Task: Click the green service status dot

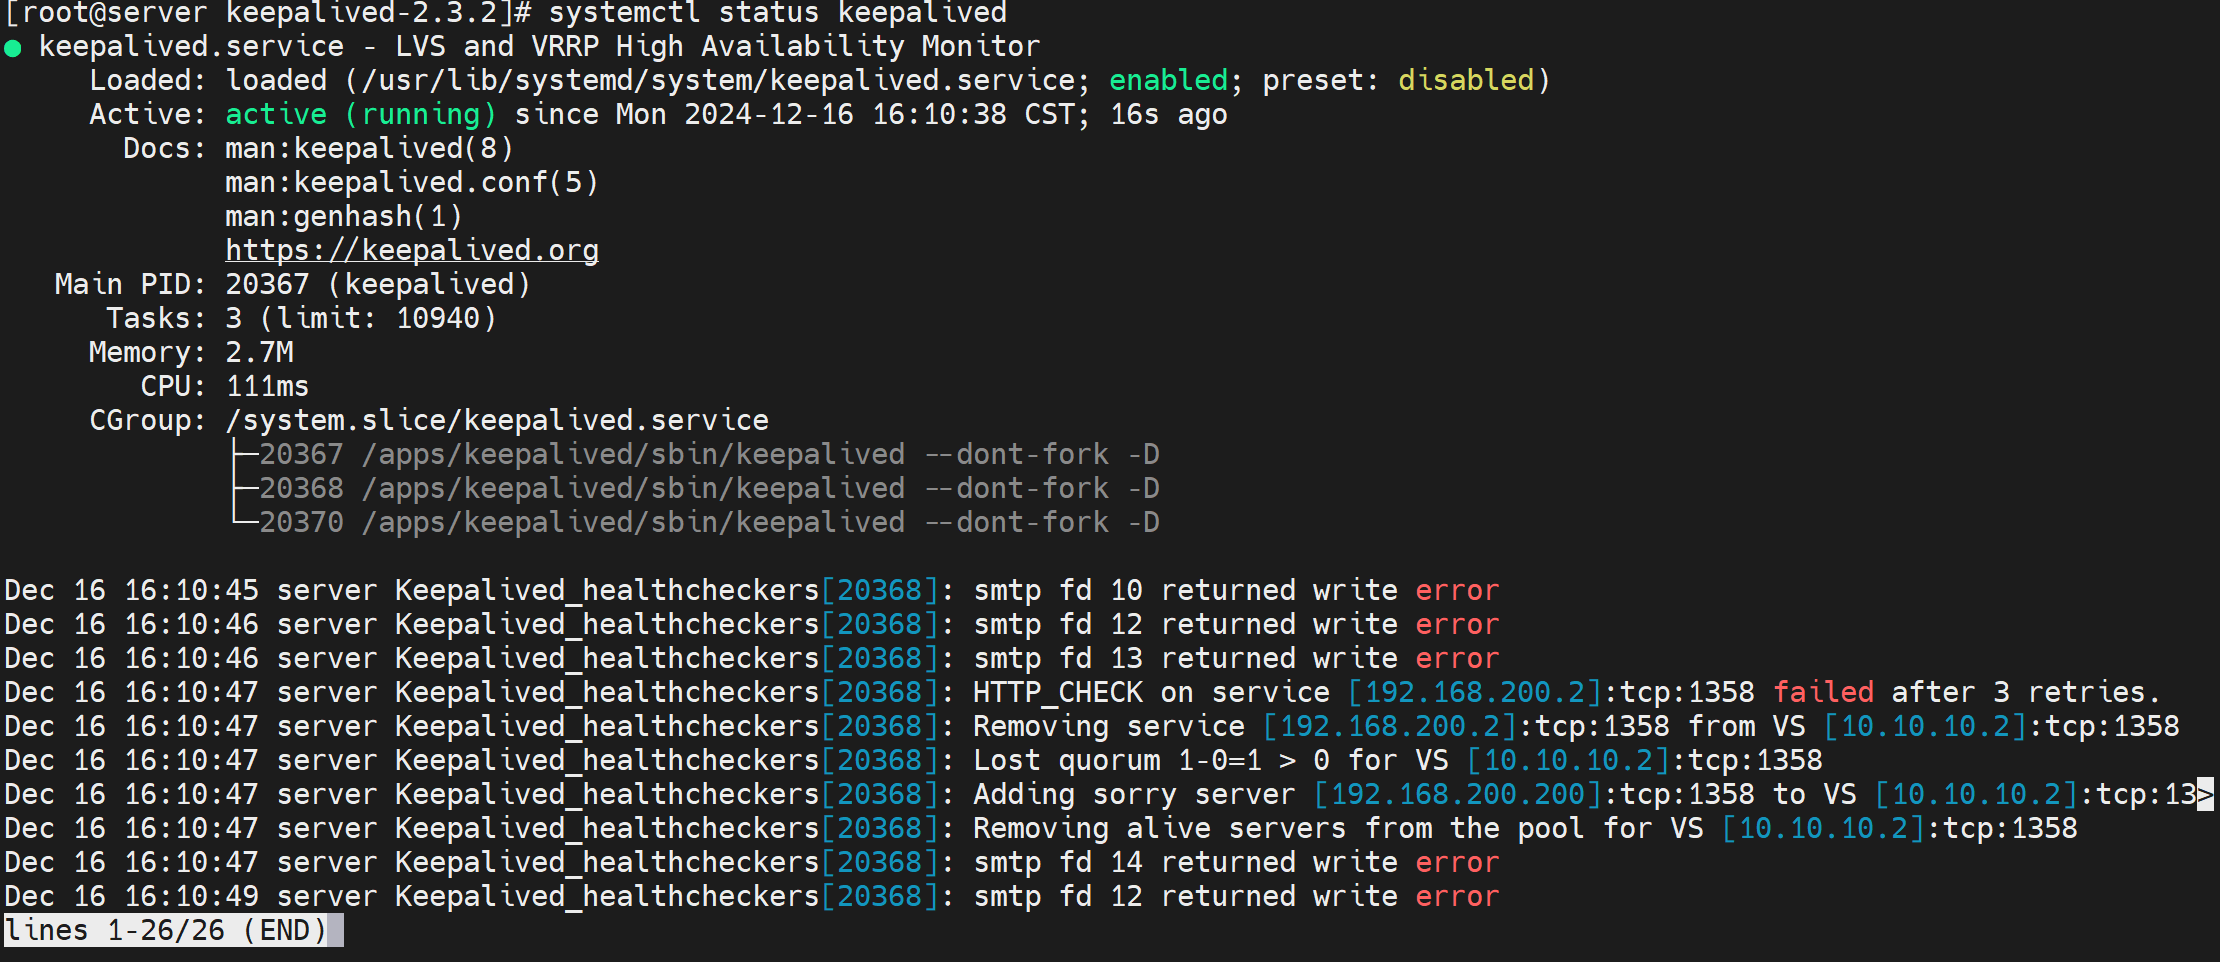Action: pos(13,48)
